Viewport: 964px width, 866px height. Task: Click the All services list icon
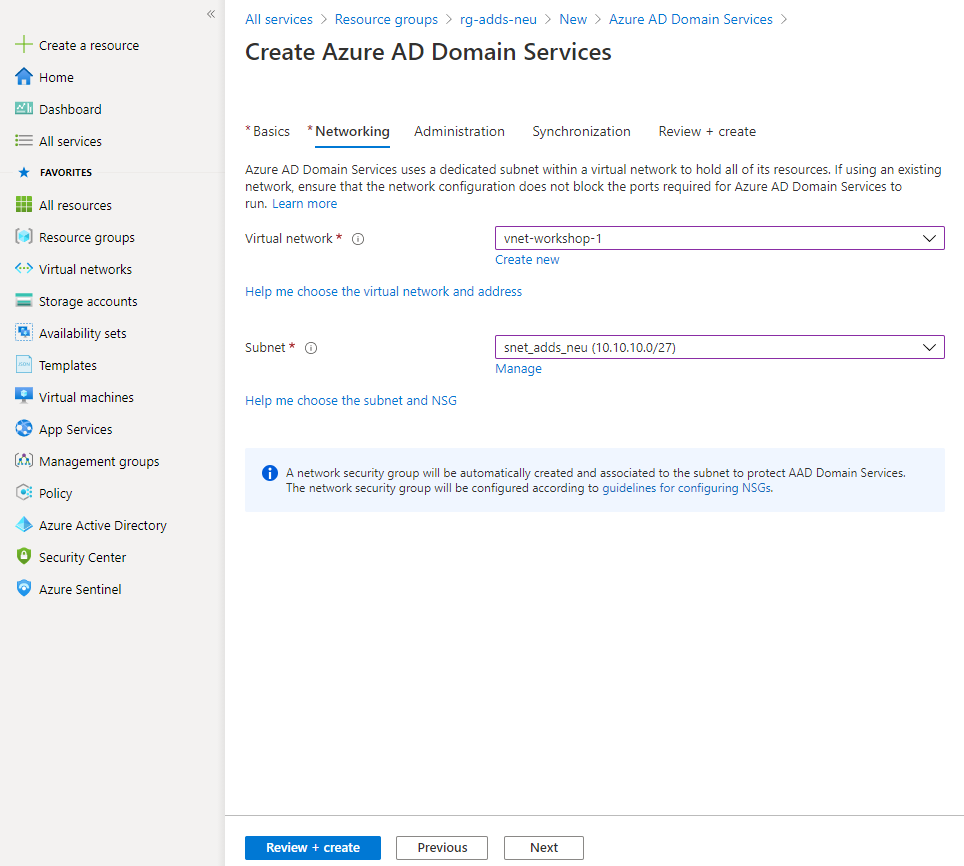coord(23,141)
